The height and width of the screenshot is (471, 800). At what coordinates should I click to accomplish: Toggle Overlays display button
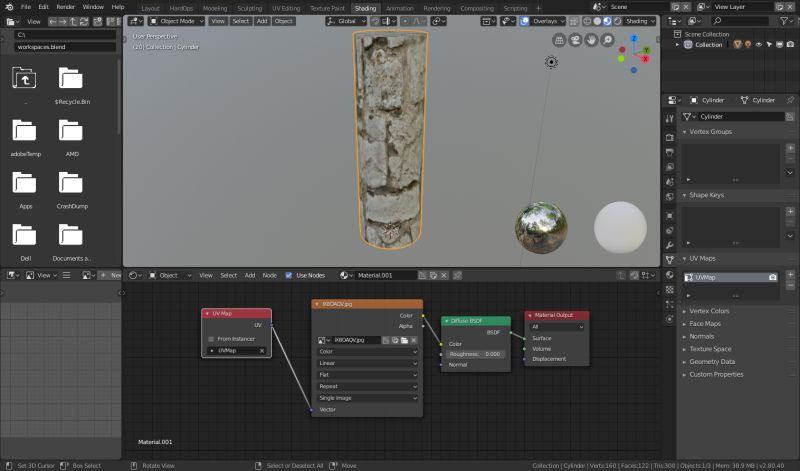point(524,21)
